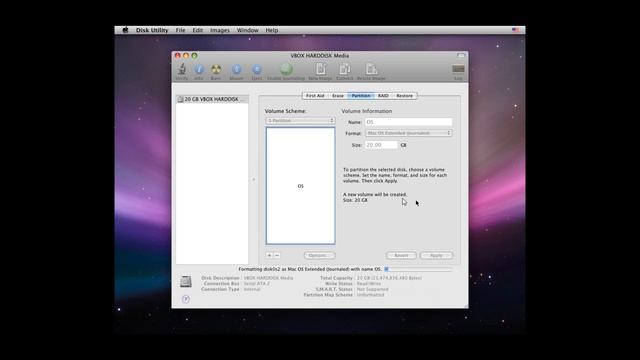Image resolution: width=640 pixels, height=360 pixels.
Task: Click the Convert toolbar icon
Action: pyautogui.click(x=345, y=69)
